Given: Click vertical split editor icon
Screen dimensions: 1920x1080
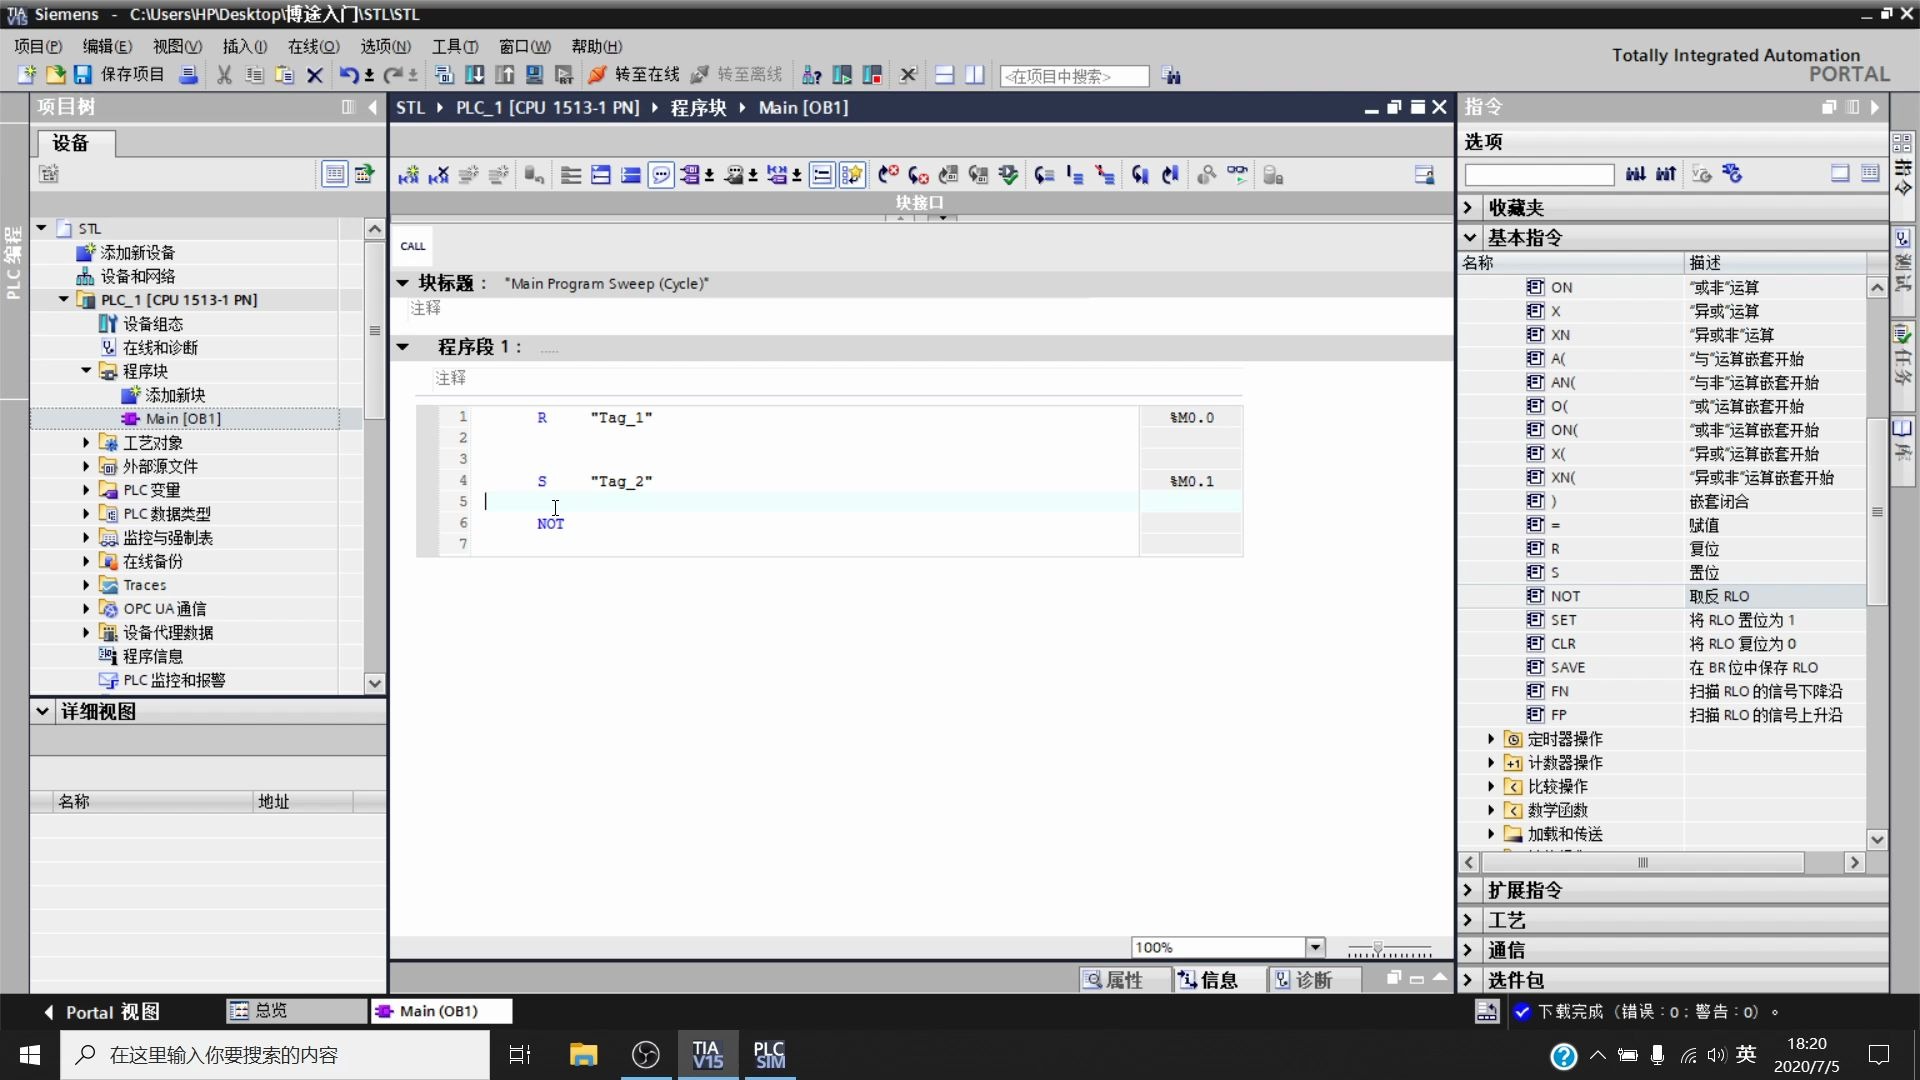Looking at the screenshot, I should [x=975, y=75].
